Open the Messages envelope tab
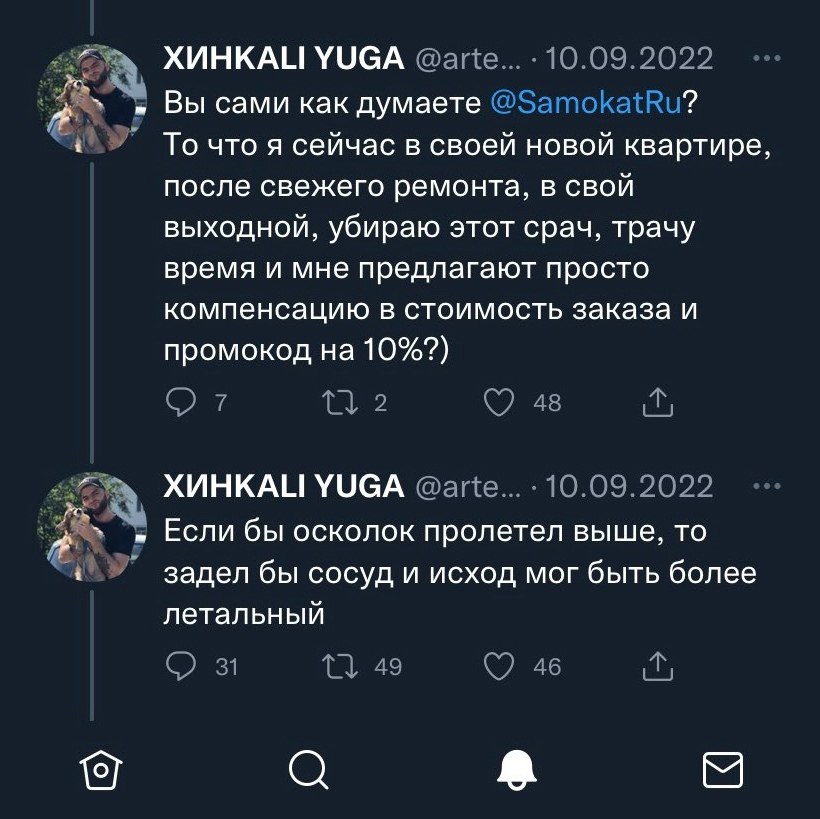 pos(723,769)
